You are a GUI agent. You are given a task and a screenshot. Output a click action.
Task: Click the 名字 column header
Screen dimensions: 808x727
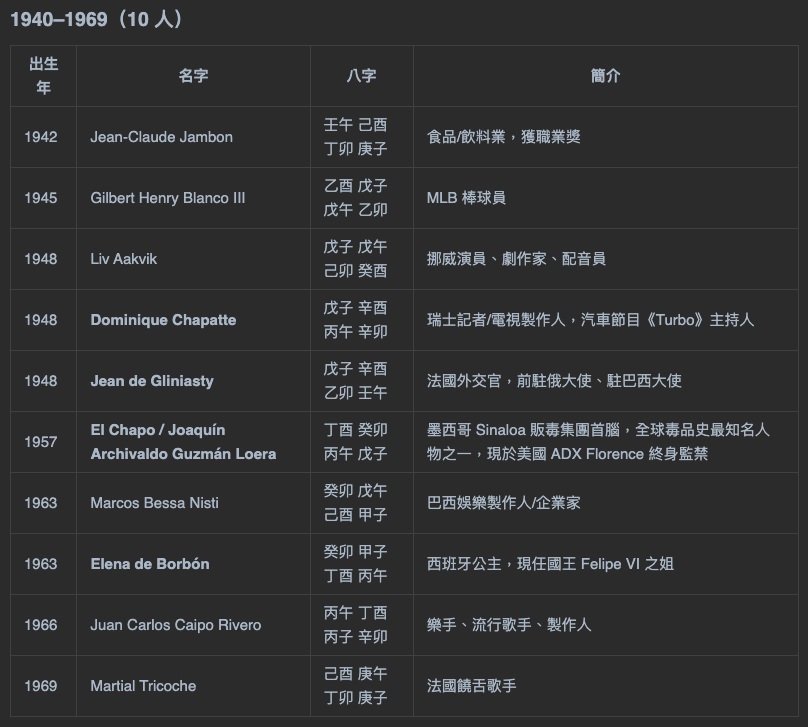(193, 76)
